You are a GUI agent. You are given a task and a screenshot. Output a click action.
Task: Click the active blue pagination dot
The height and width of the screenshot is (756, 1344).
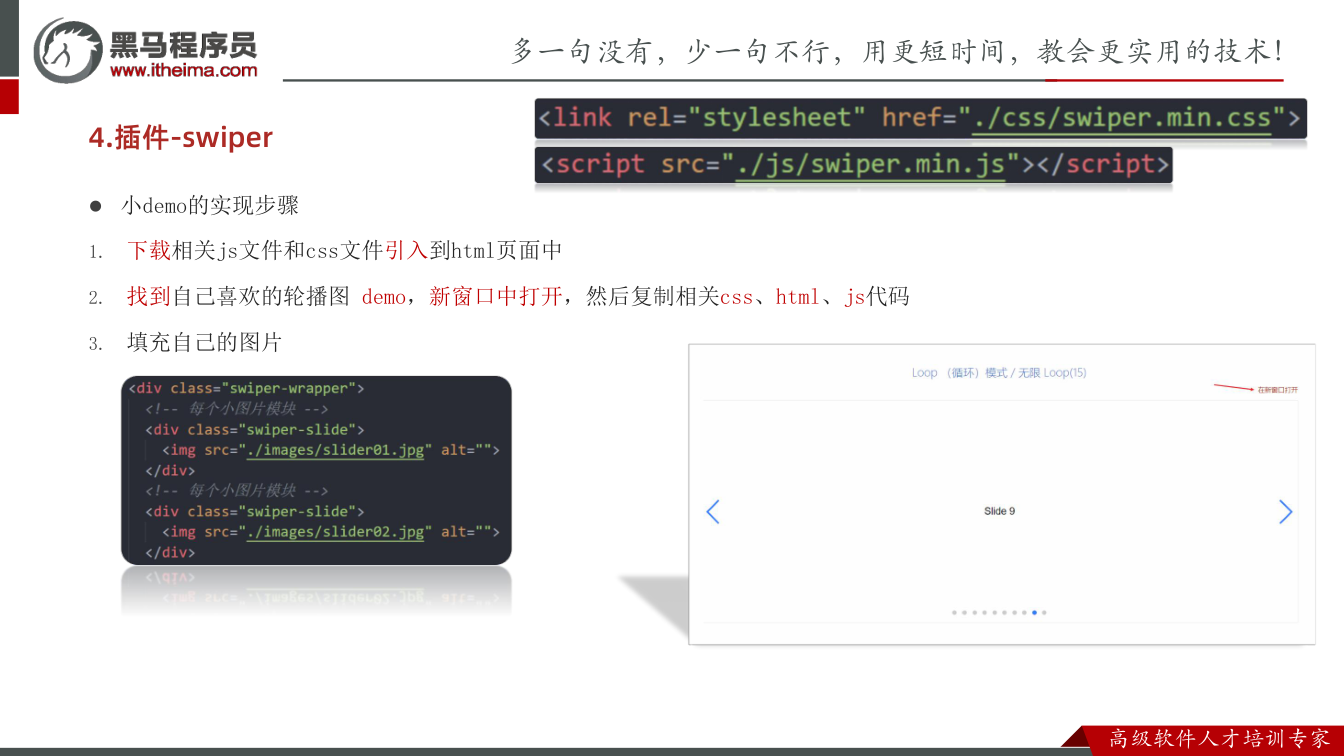point(1035,612)
